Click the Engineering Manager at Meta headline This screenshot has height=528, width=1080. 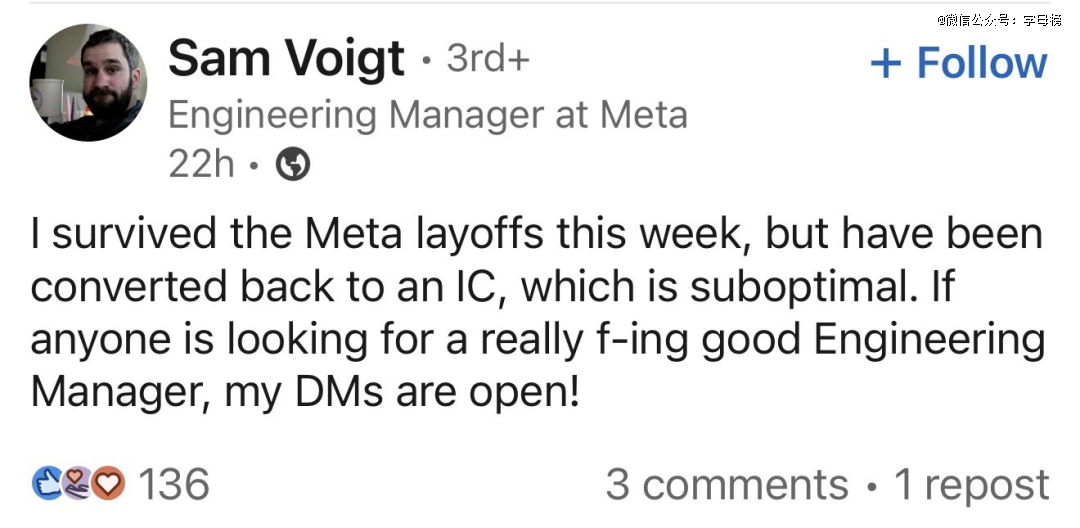pyautogui.click(x=428, y=115)
